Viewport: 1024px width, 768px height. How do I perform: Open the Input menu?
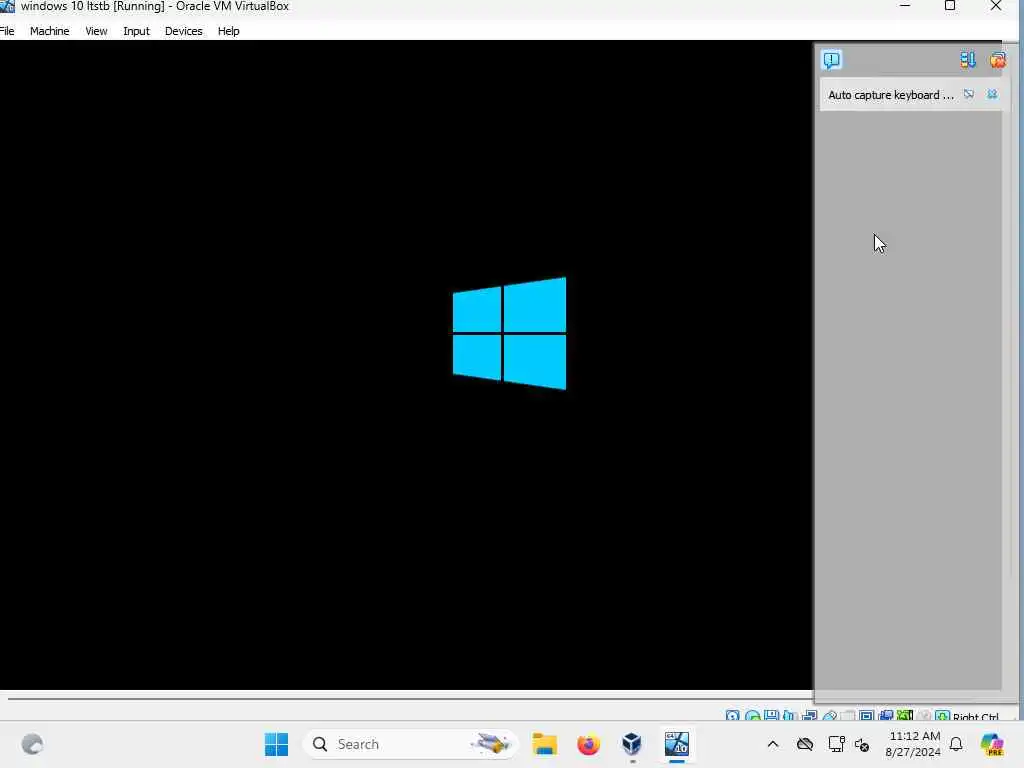pos(136,31)
